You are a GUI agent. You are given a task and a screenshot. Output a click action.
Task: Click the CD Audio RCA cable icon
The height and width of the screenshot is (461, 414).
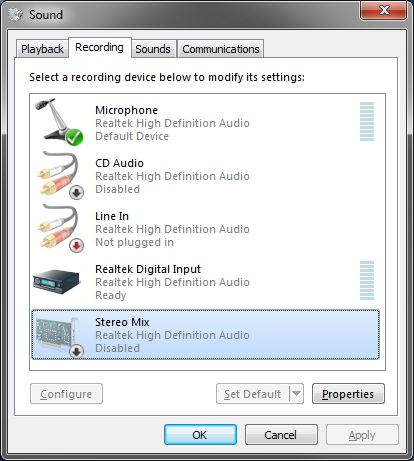point(60,175)
